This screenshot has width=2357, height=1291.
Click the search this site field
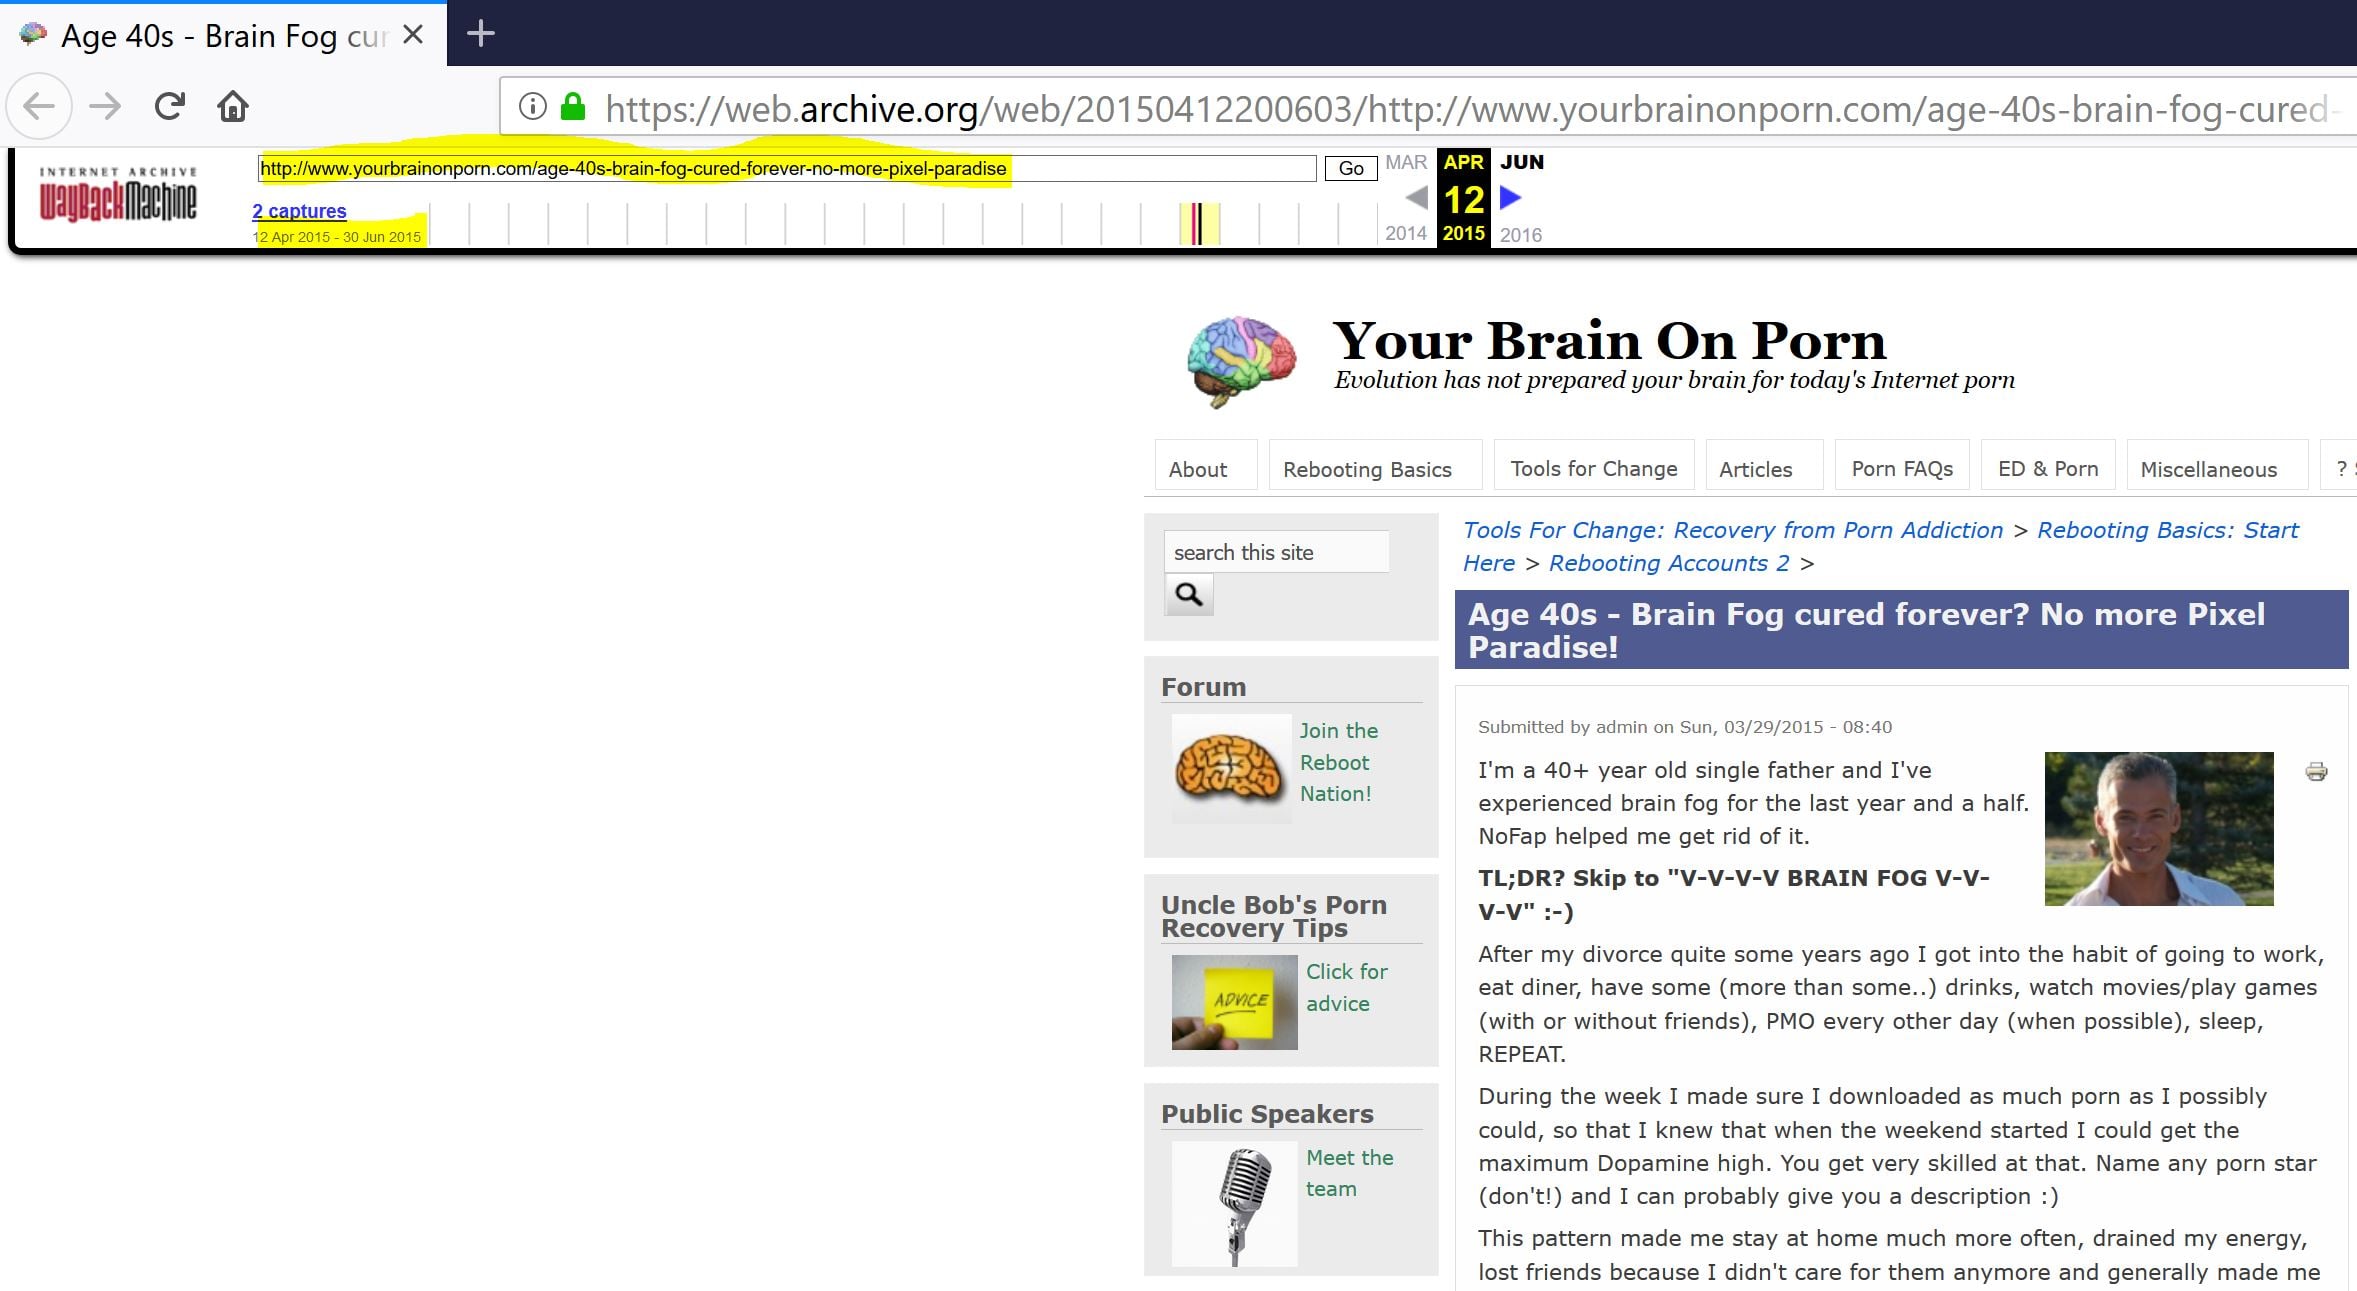tap(1275, 552)
